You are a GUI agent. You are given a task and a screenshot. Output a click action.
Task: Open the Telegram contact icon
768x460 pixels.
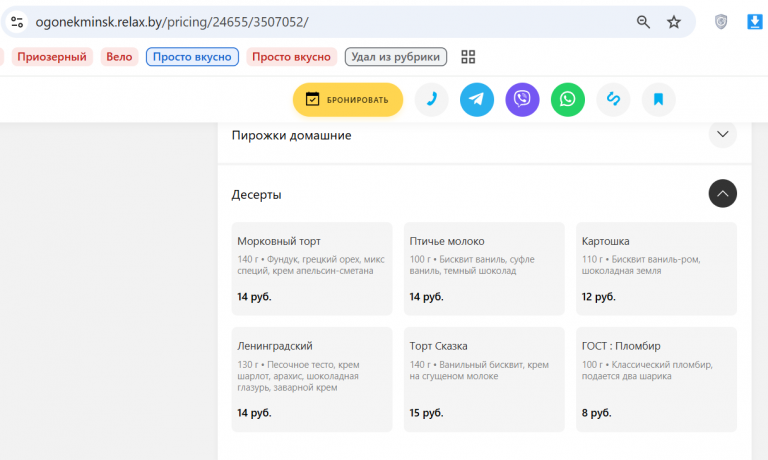click(477, 99)
